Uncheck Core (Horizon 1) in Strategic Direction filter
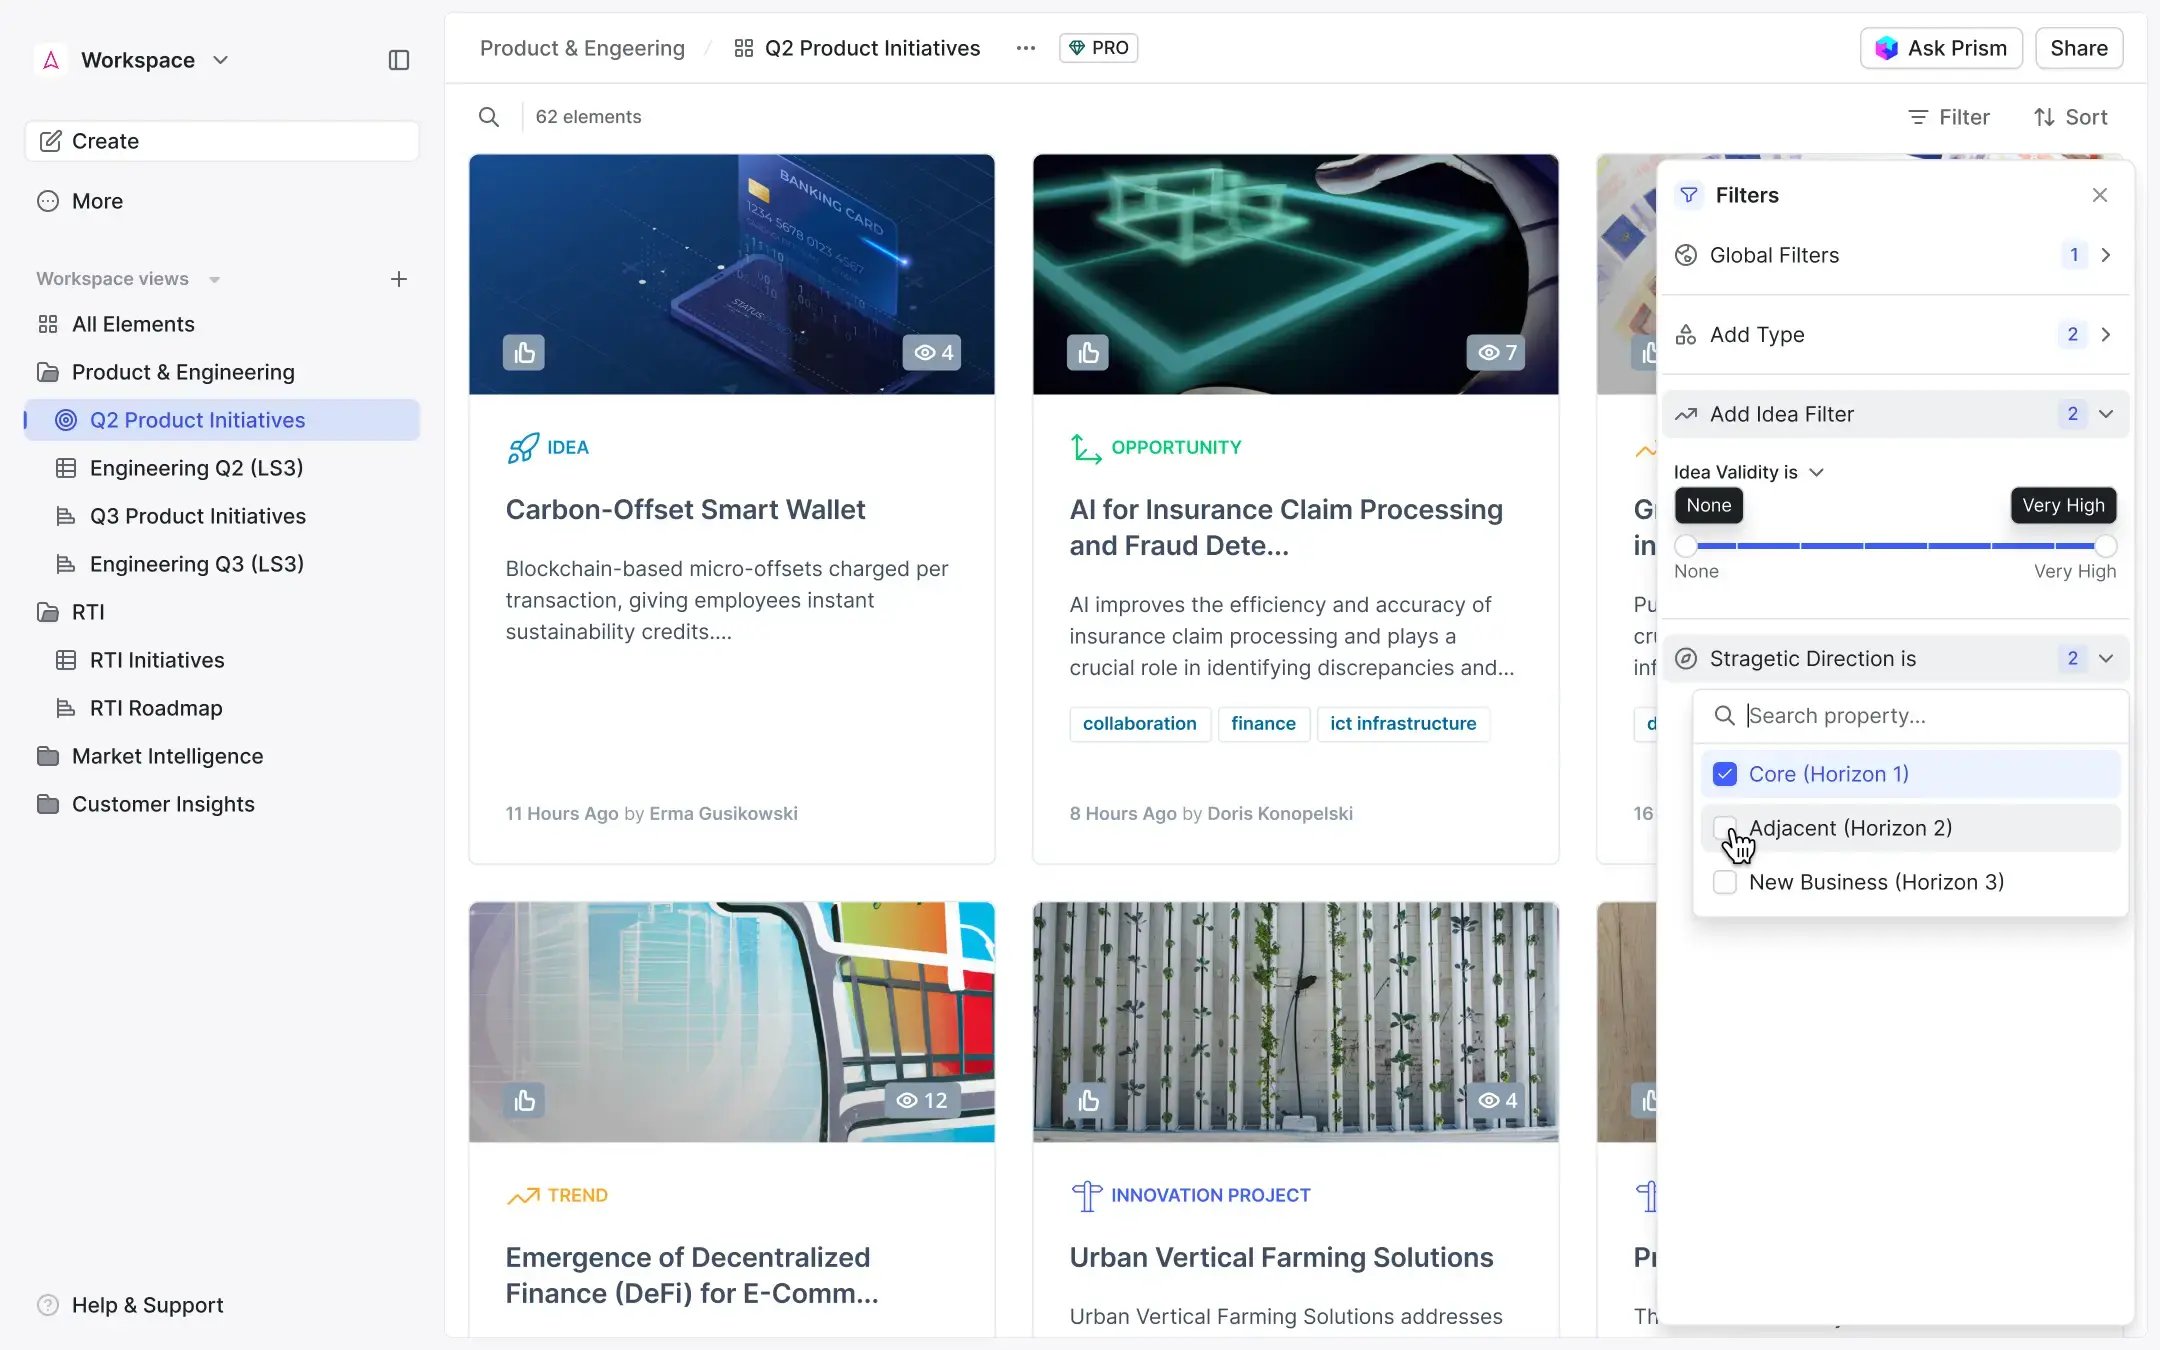Image resolution: width=2160 pixels, height=1350 pixels. (x=1725, y=773)
